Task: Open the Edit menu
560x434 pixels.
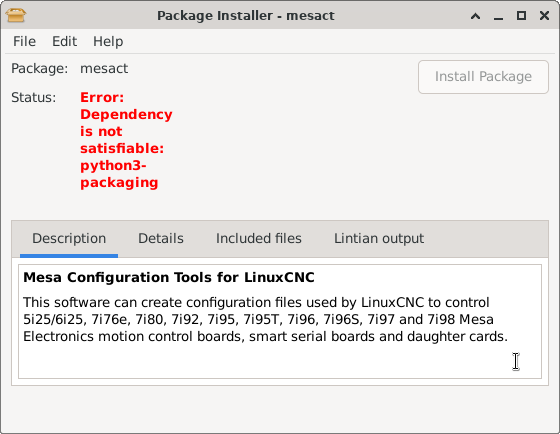Action: point(64,41)
